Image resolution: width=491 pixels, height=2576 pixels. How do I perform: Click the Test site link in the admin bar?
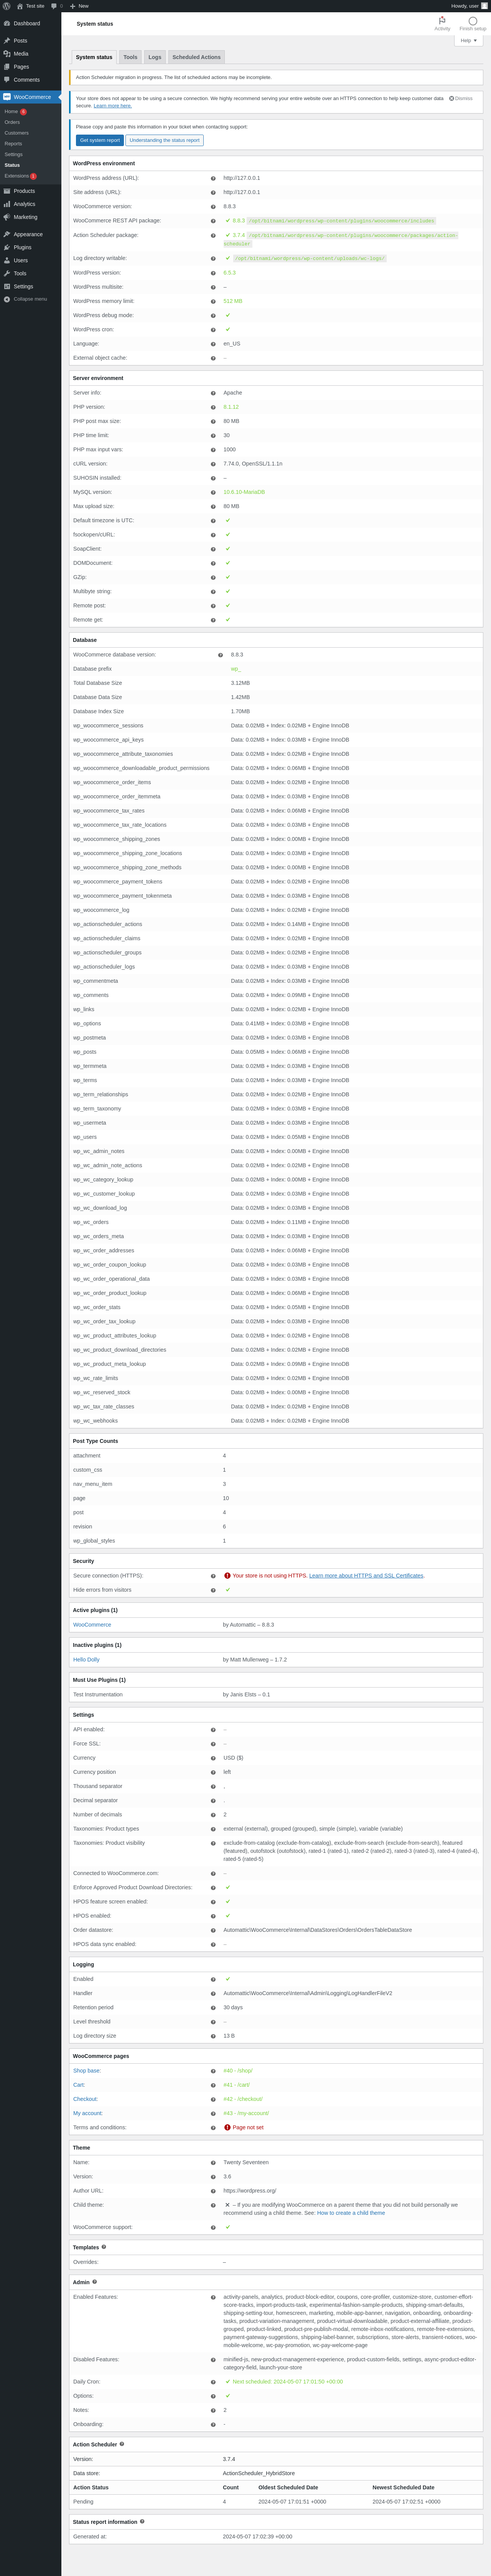(x=31, y=6)
